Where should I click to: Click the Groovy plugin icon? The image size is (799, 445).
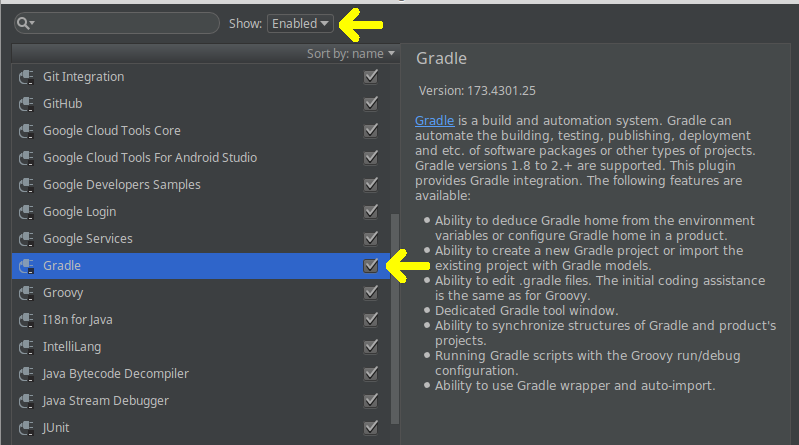(x=26, y=293)
